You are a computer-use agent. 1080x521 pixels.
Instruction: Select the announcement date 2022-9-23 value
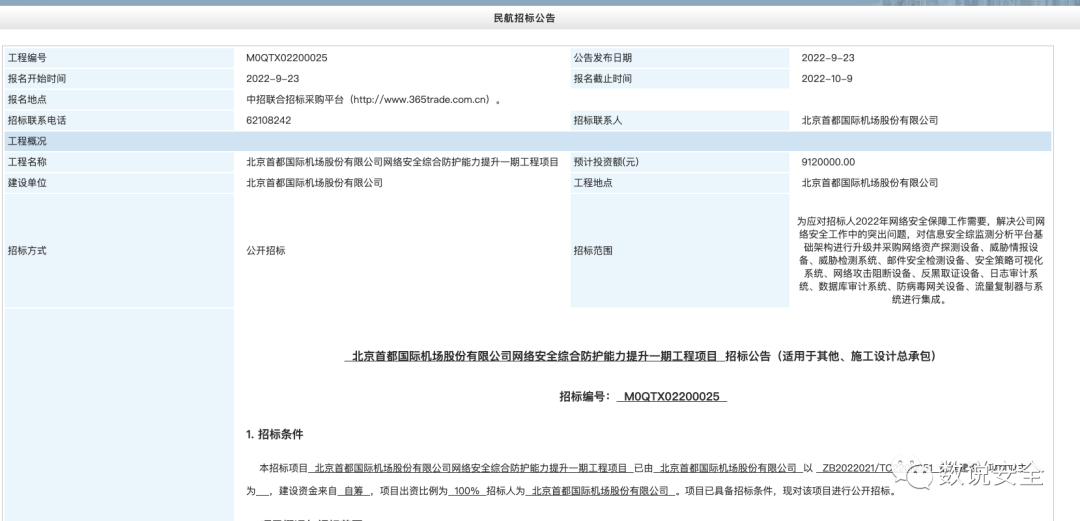coord(828,58)
